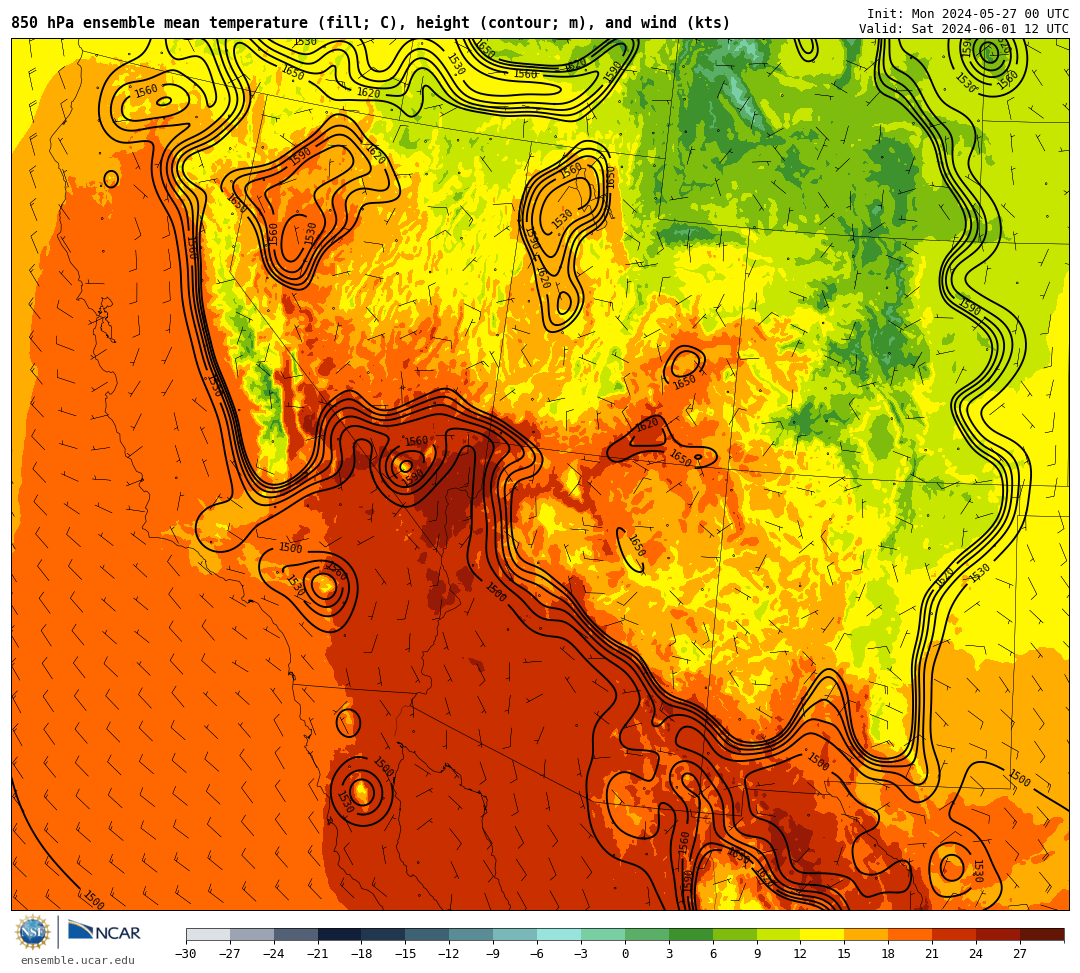Pick the 9 to 12 yellow-green swatch
The image size is (1080, 973).
(779, 934)
